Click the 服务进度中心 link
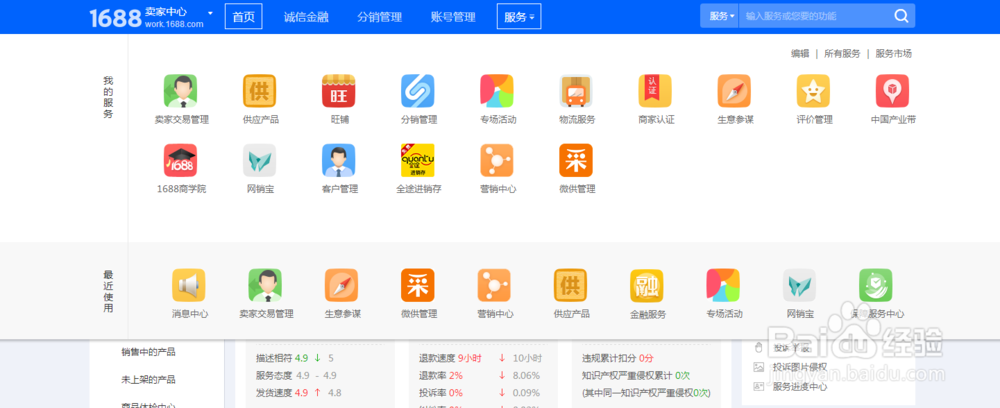The width and height of the screenshot is (1000, 408). [x=800, y=386]
